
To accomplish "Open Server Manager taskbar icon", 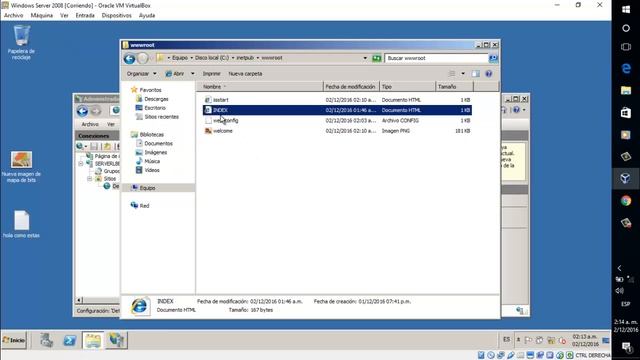I will 47,340.
